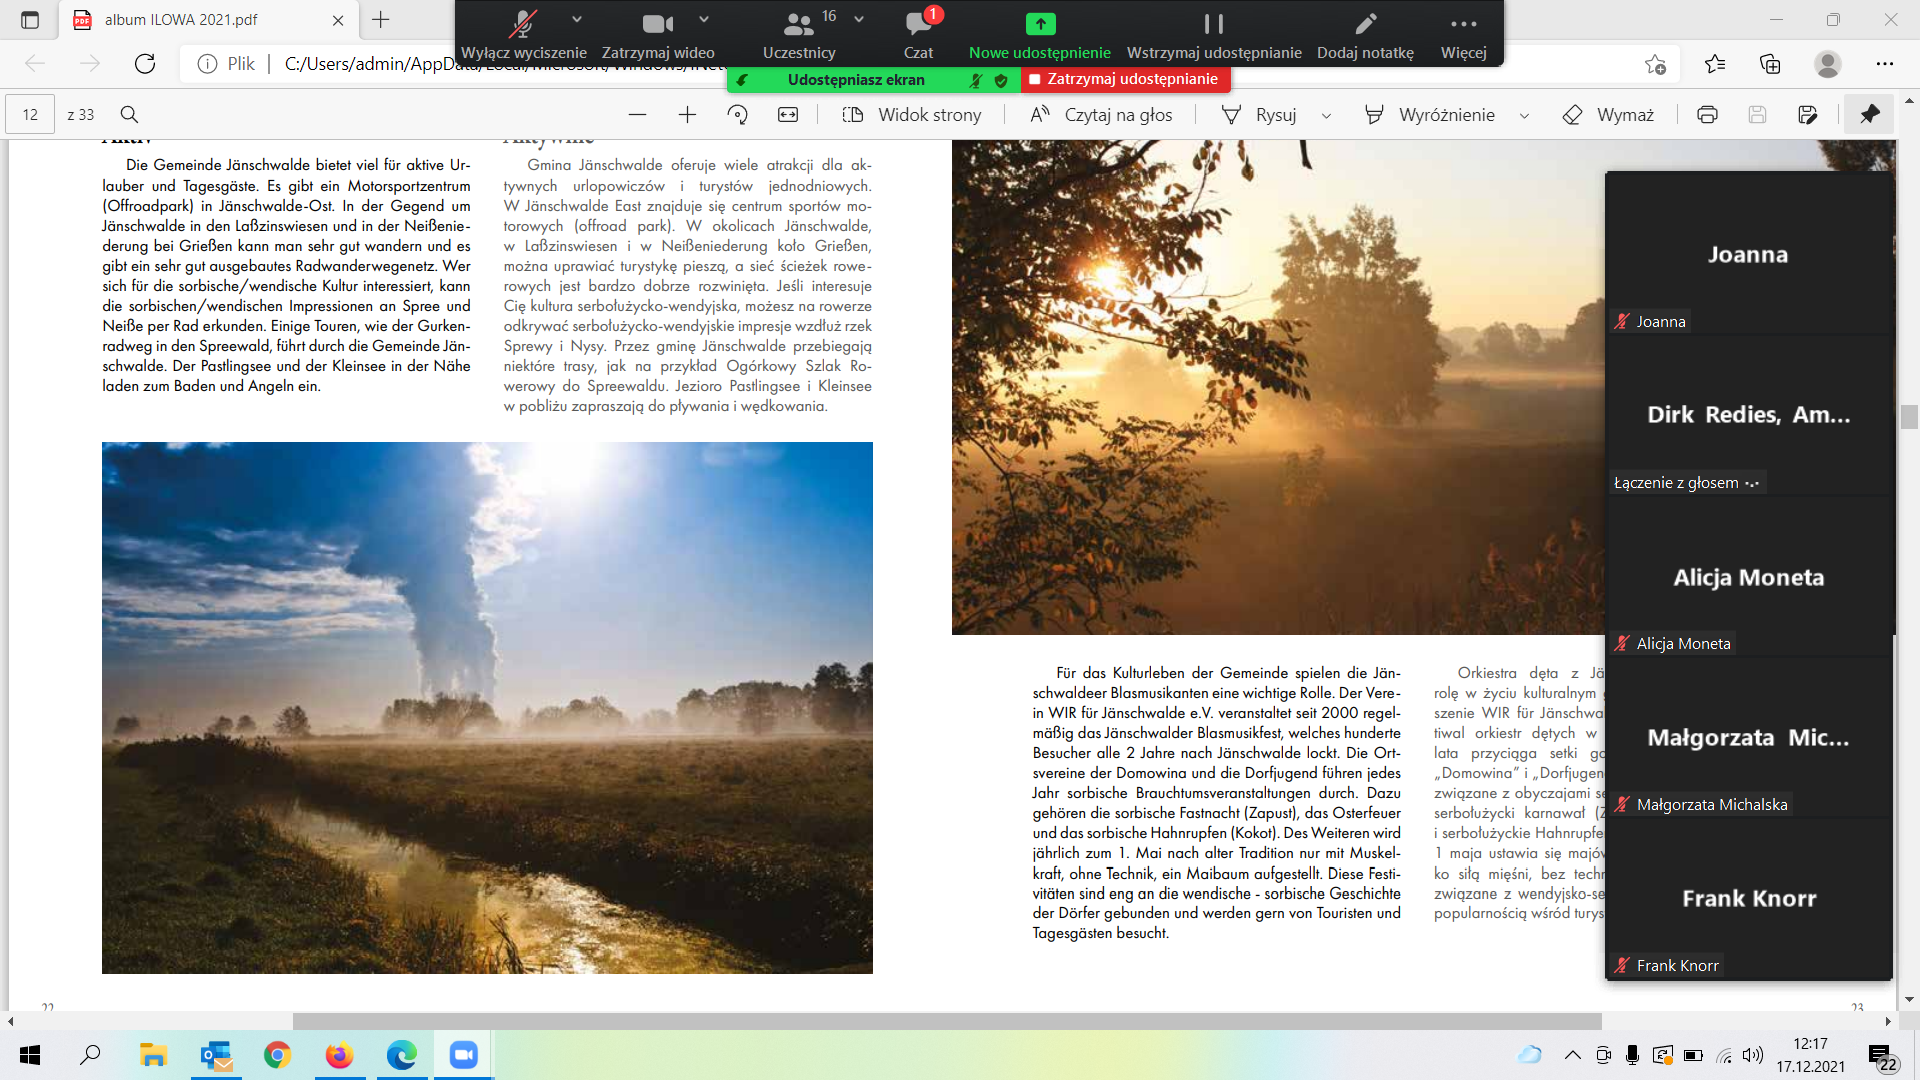Image resolution: width=1920 pixels, height=1080 pixels.
Task: Click the vertical scrollbar thumb of PDF
Action: (1909, 417)
